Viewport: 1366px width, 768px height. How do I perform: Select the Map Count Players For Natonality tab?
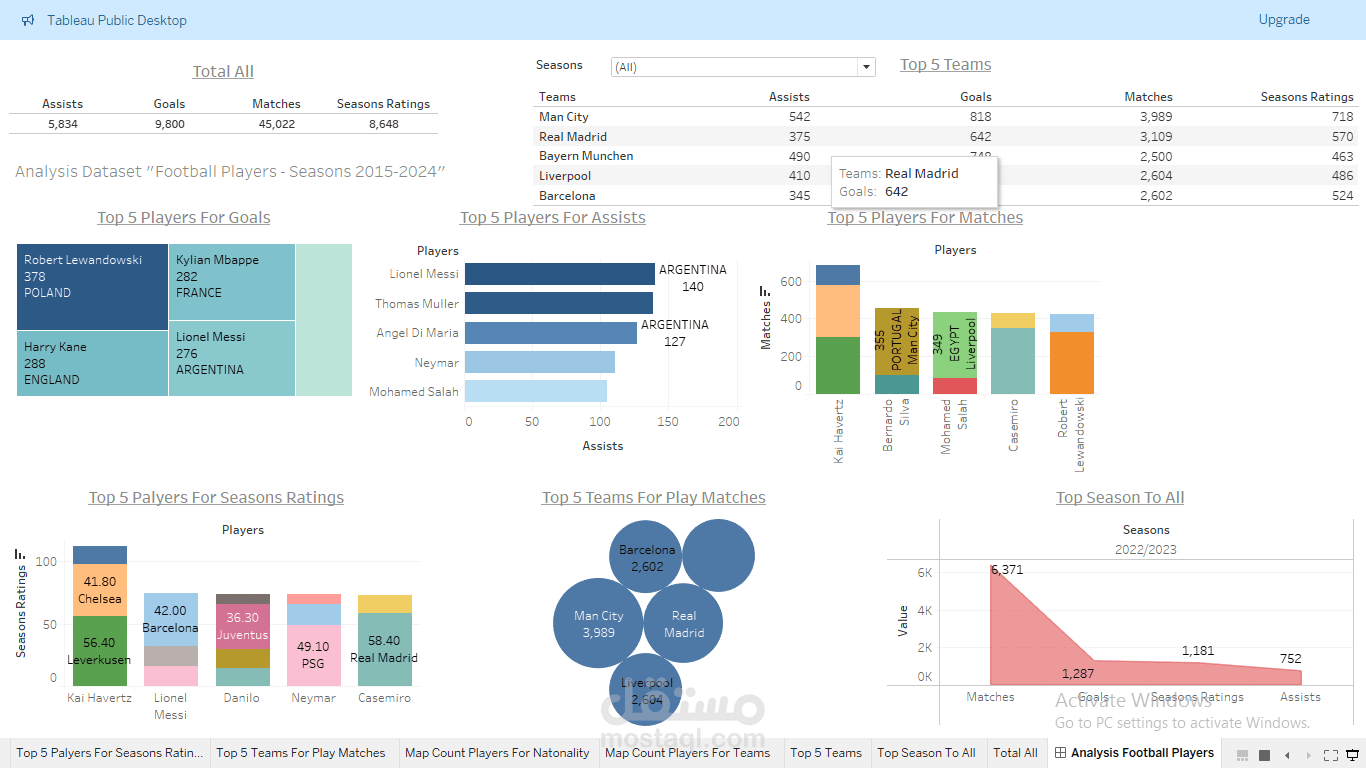(497, 753)
